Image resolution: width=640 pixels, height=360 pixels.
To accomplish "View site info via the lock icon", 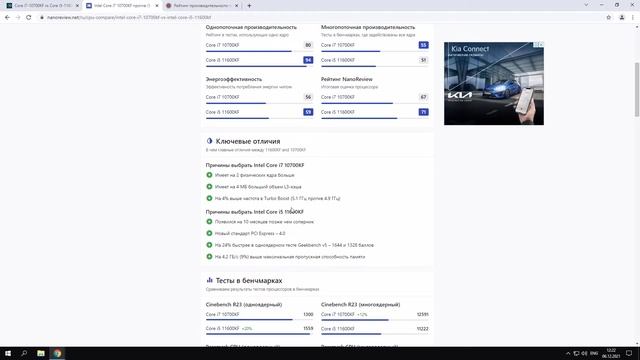I will tap(42, 18).
